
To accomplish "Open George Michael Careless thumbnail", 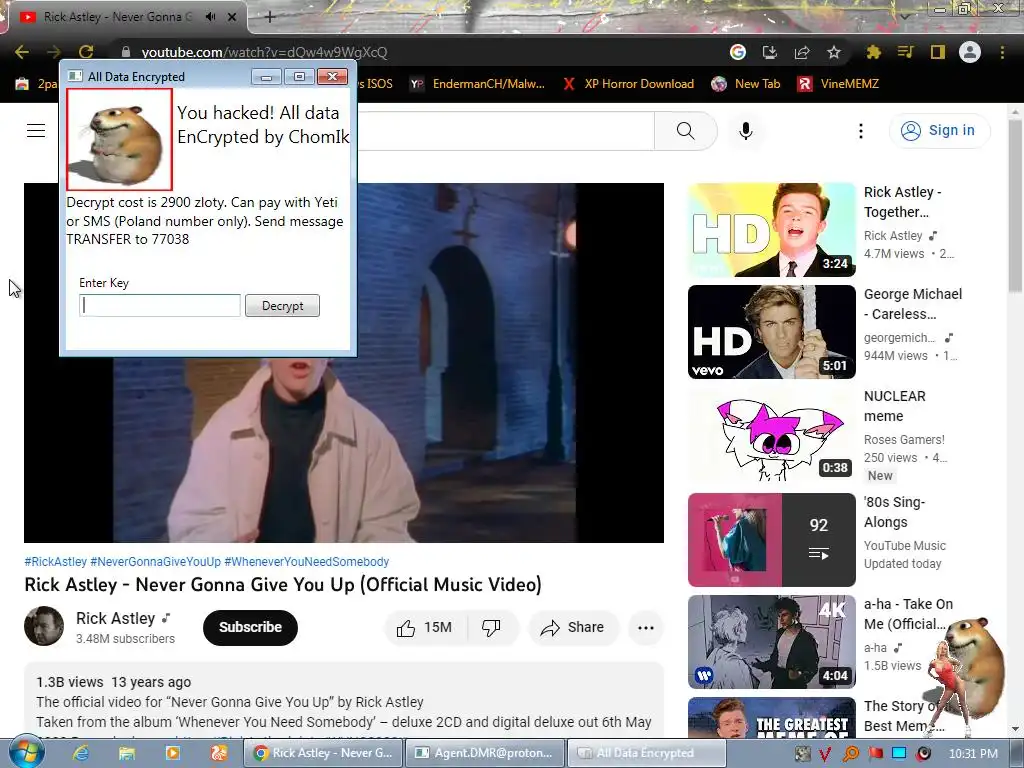I will (x=771, y=332).
